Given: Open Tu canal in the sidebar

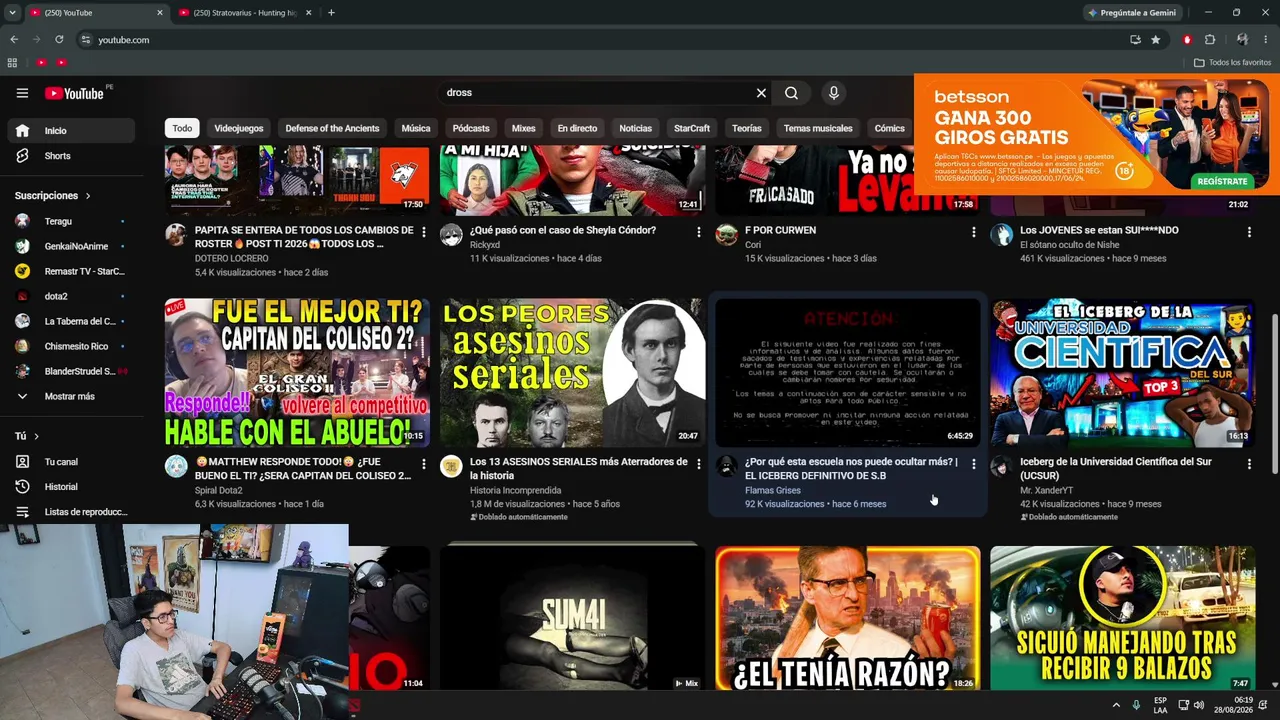Looking at the screenshot, I should point(71,462).
